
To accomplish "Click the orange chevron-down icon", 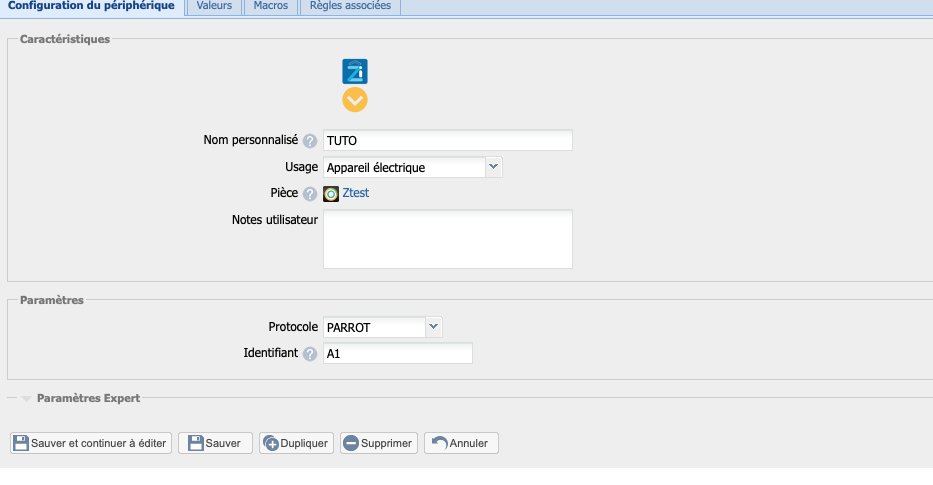I will click(355, 100).
